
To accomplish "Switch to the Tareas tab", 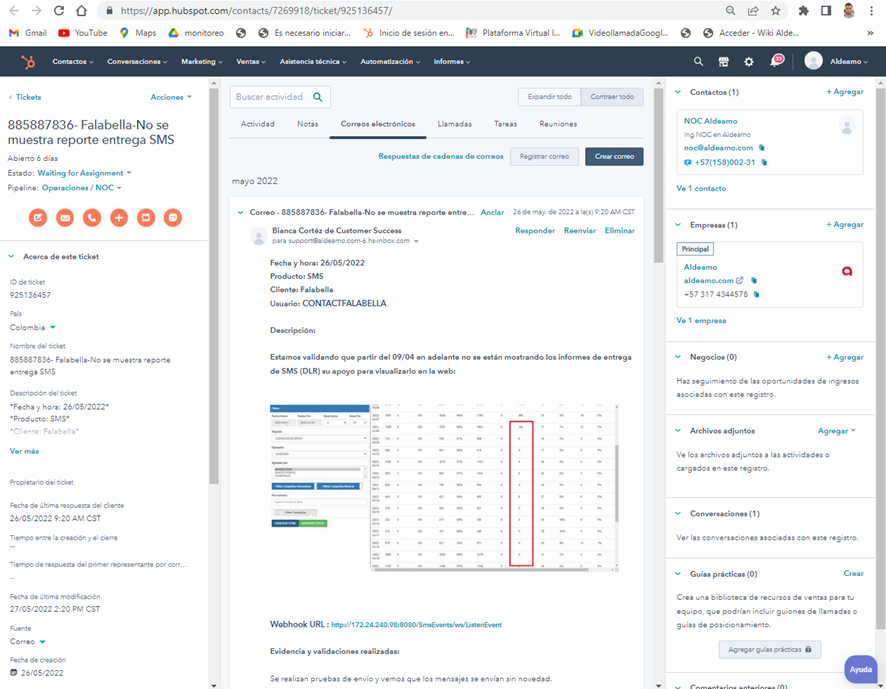I will (505, 124).
